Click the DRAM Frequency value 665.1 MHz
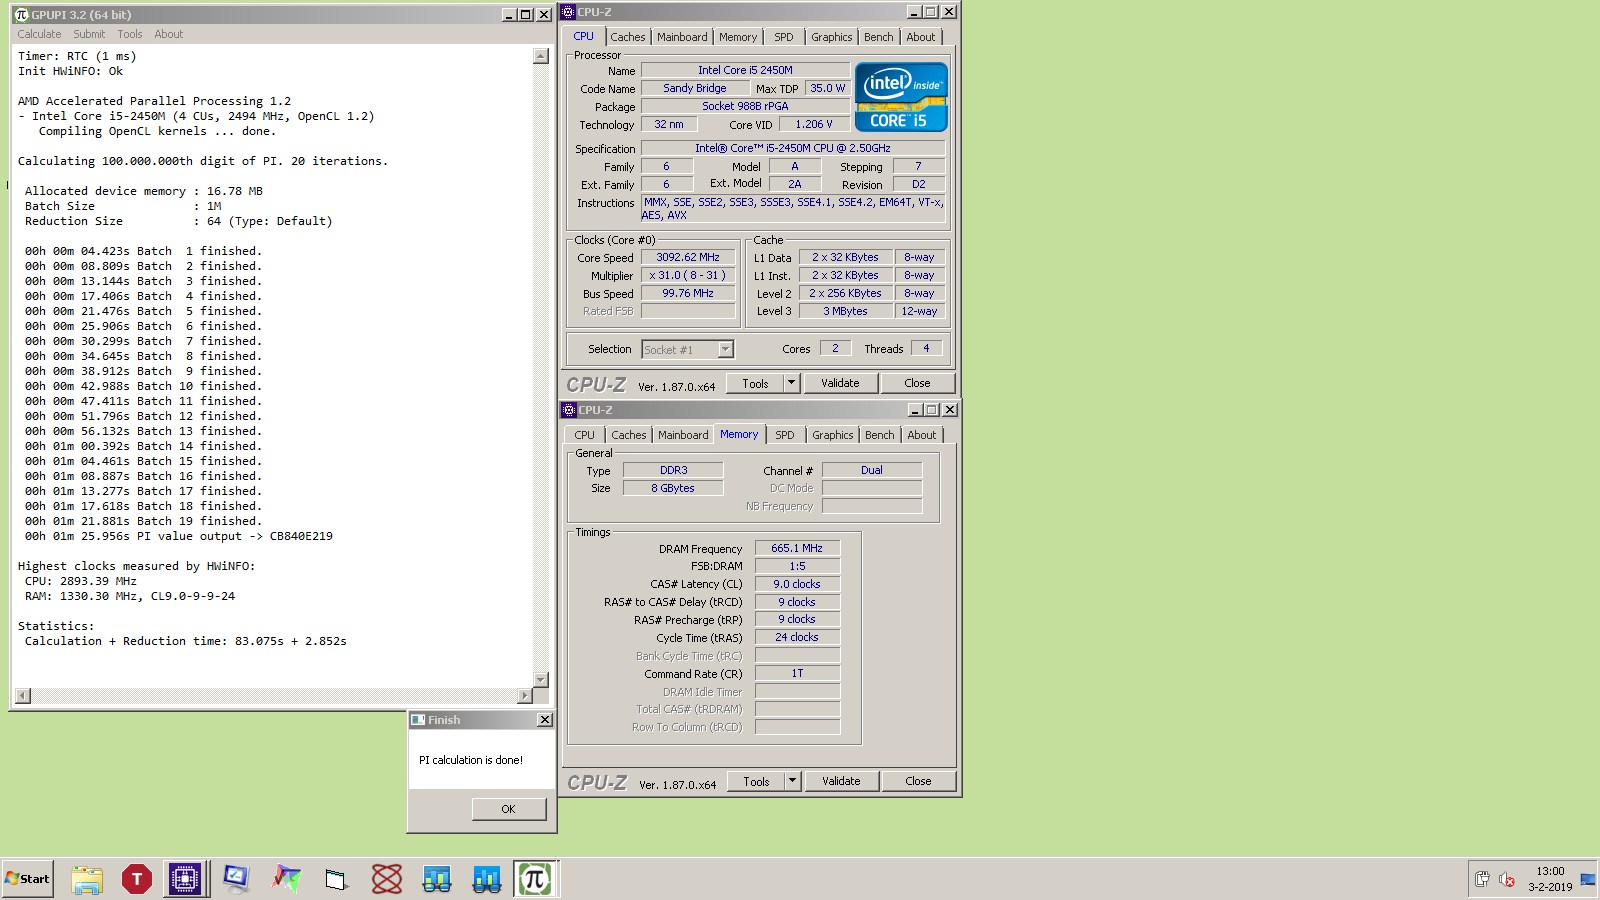The width and height of the screenshot is (1600, 900). pos(797,548)
